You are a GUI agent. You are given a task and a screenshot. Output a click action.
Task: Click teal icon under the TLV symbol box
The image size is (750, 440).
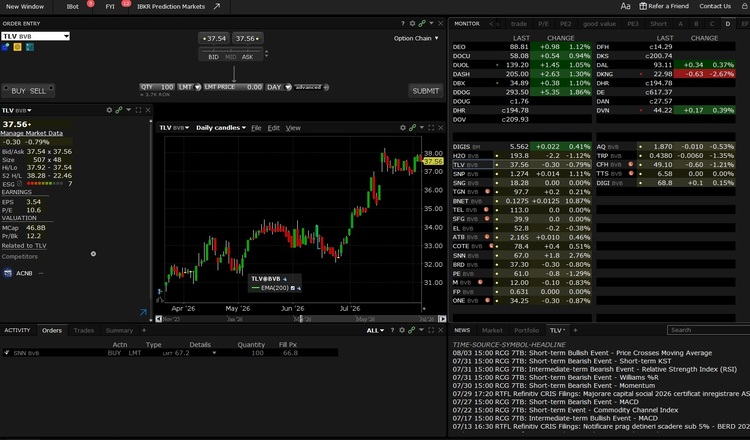pos(30,47)
